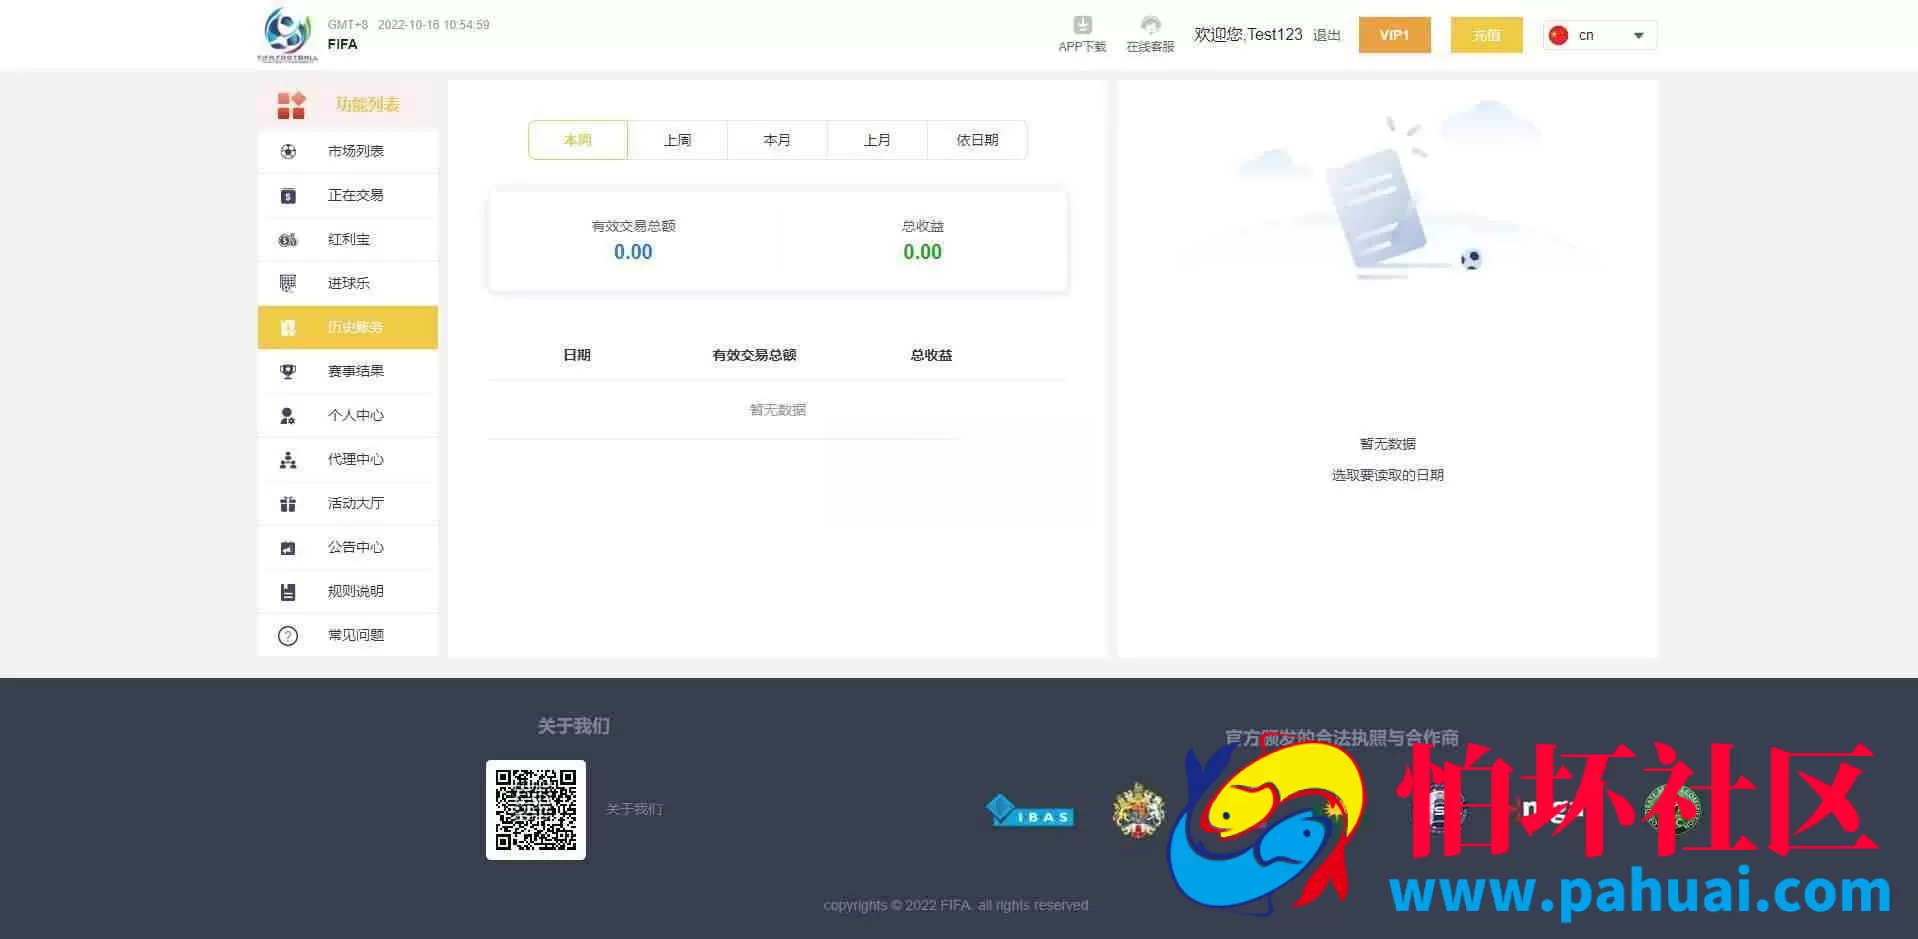Click the blue 0.00 transaction total
This screenshot has width=1918, height=939.
(x=633, y=252)
